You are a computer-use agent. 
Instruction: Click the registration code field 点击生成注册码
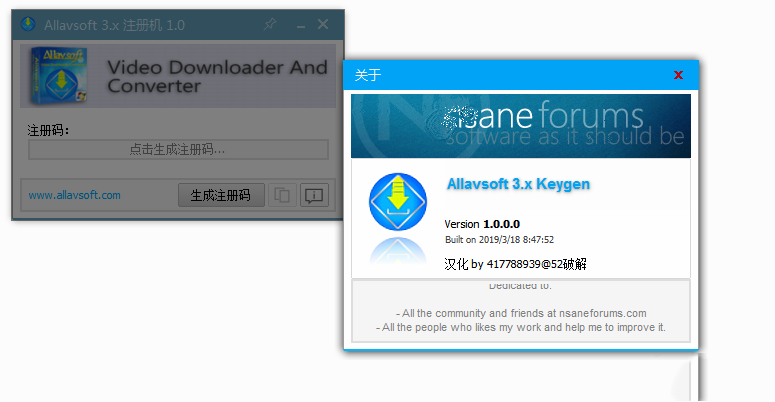178,149
